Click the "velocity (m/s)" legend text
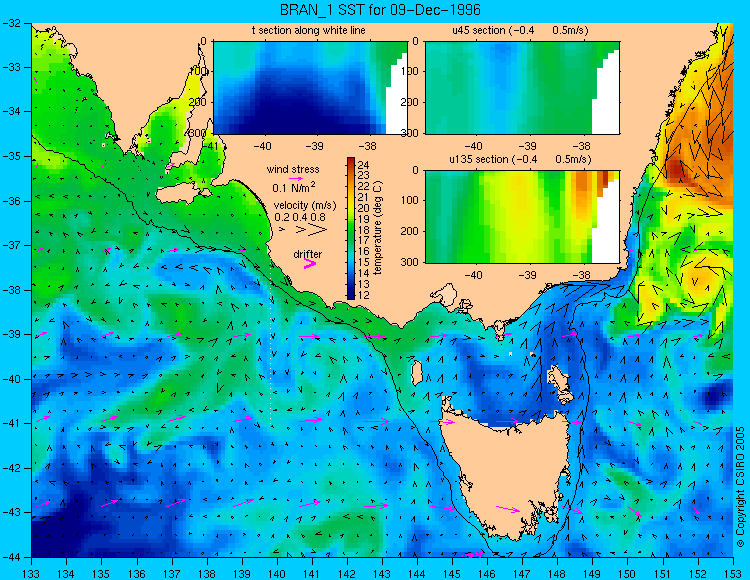This screenshot has height=580, width=750. 305,205
